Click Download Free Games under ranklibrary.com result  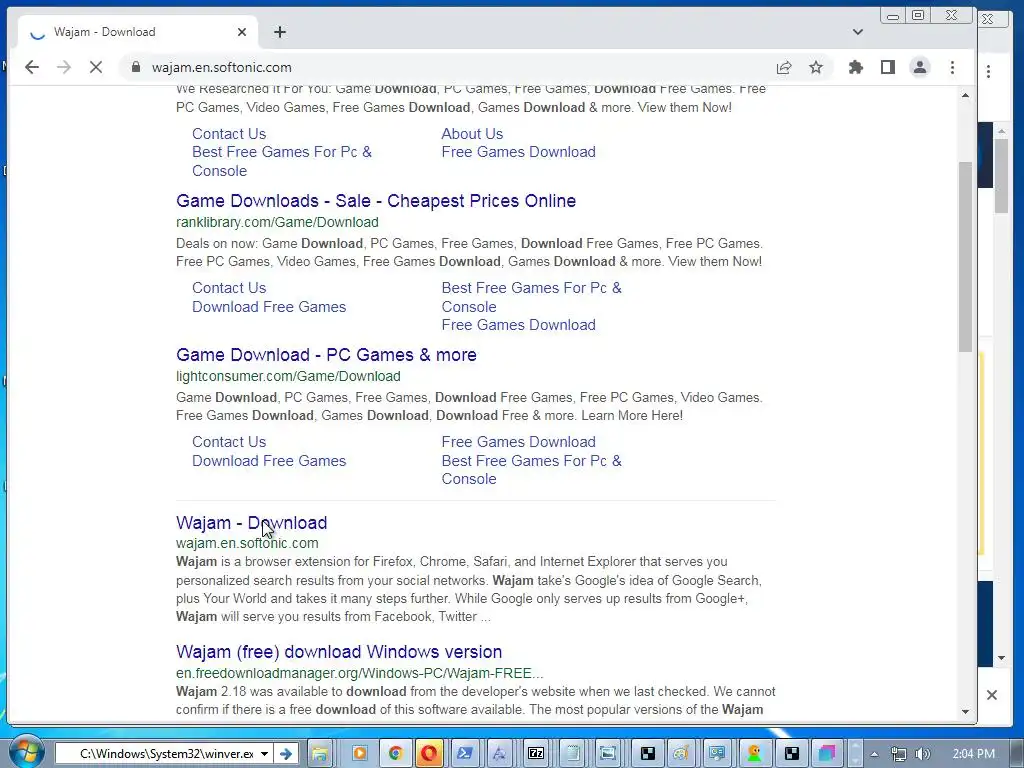point(269,306)
